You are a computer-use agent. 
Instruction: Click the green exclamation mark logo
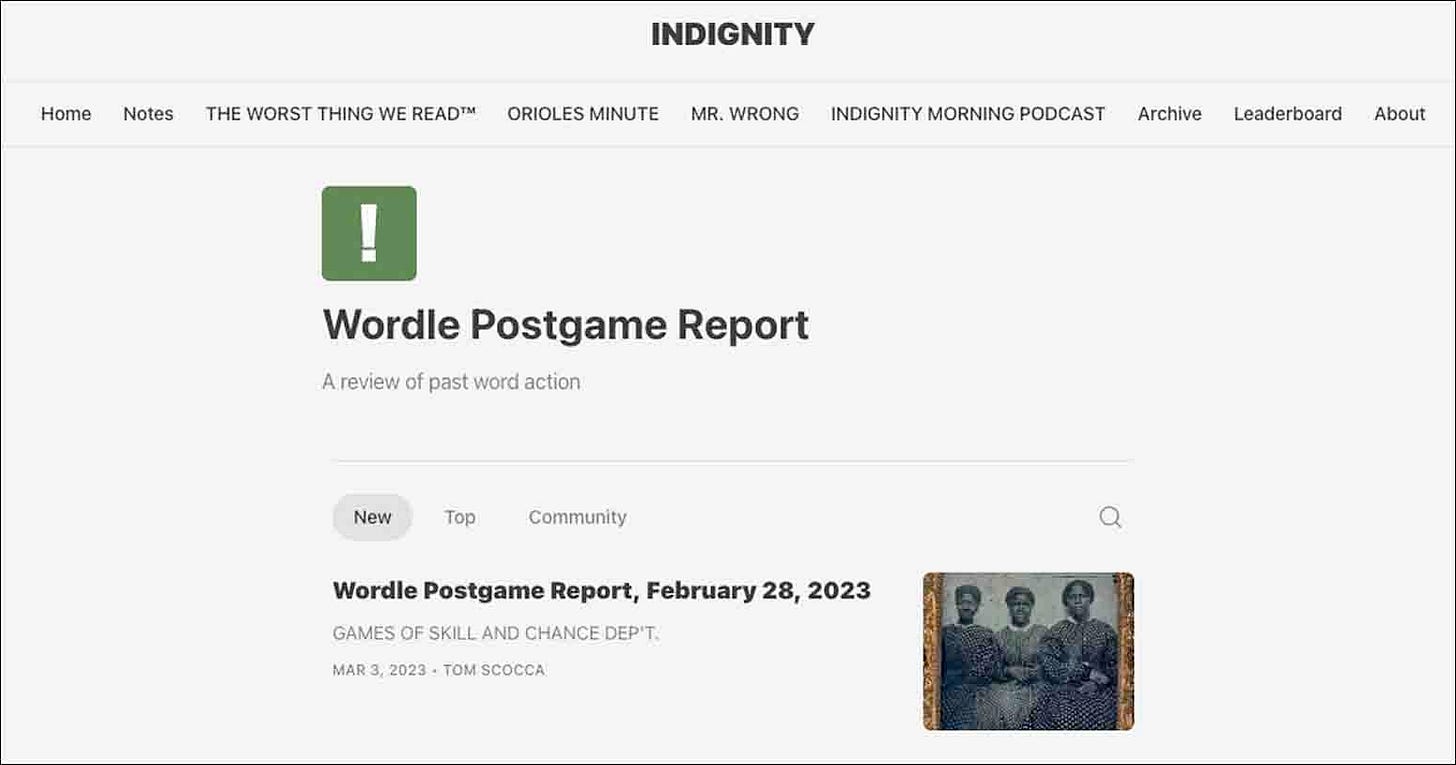pyautogui.click(x=369, y=233)
